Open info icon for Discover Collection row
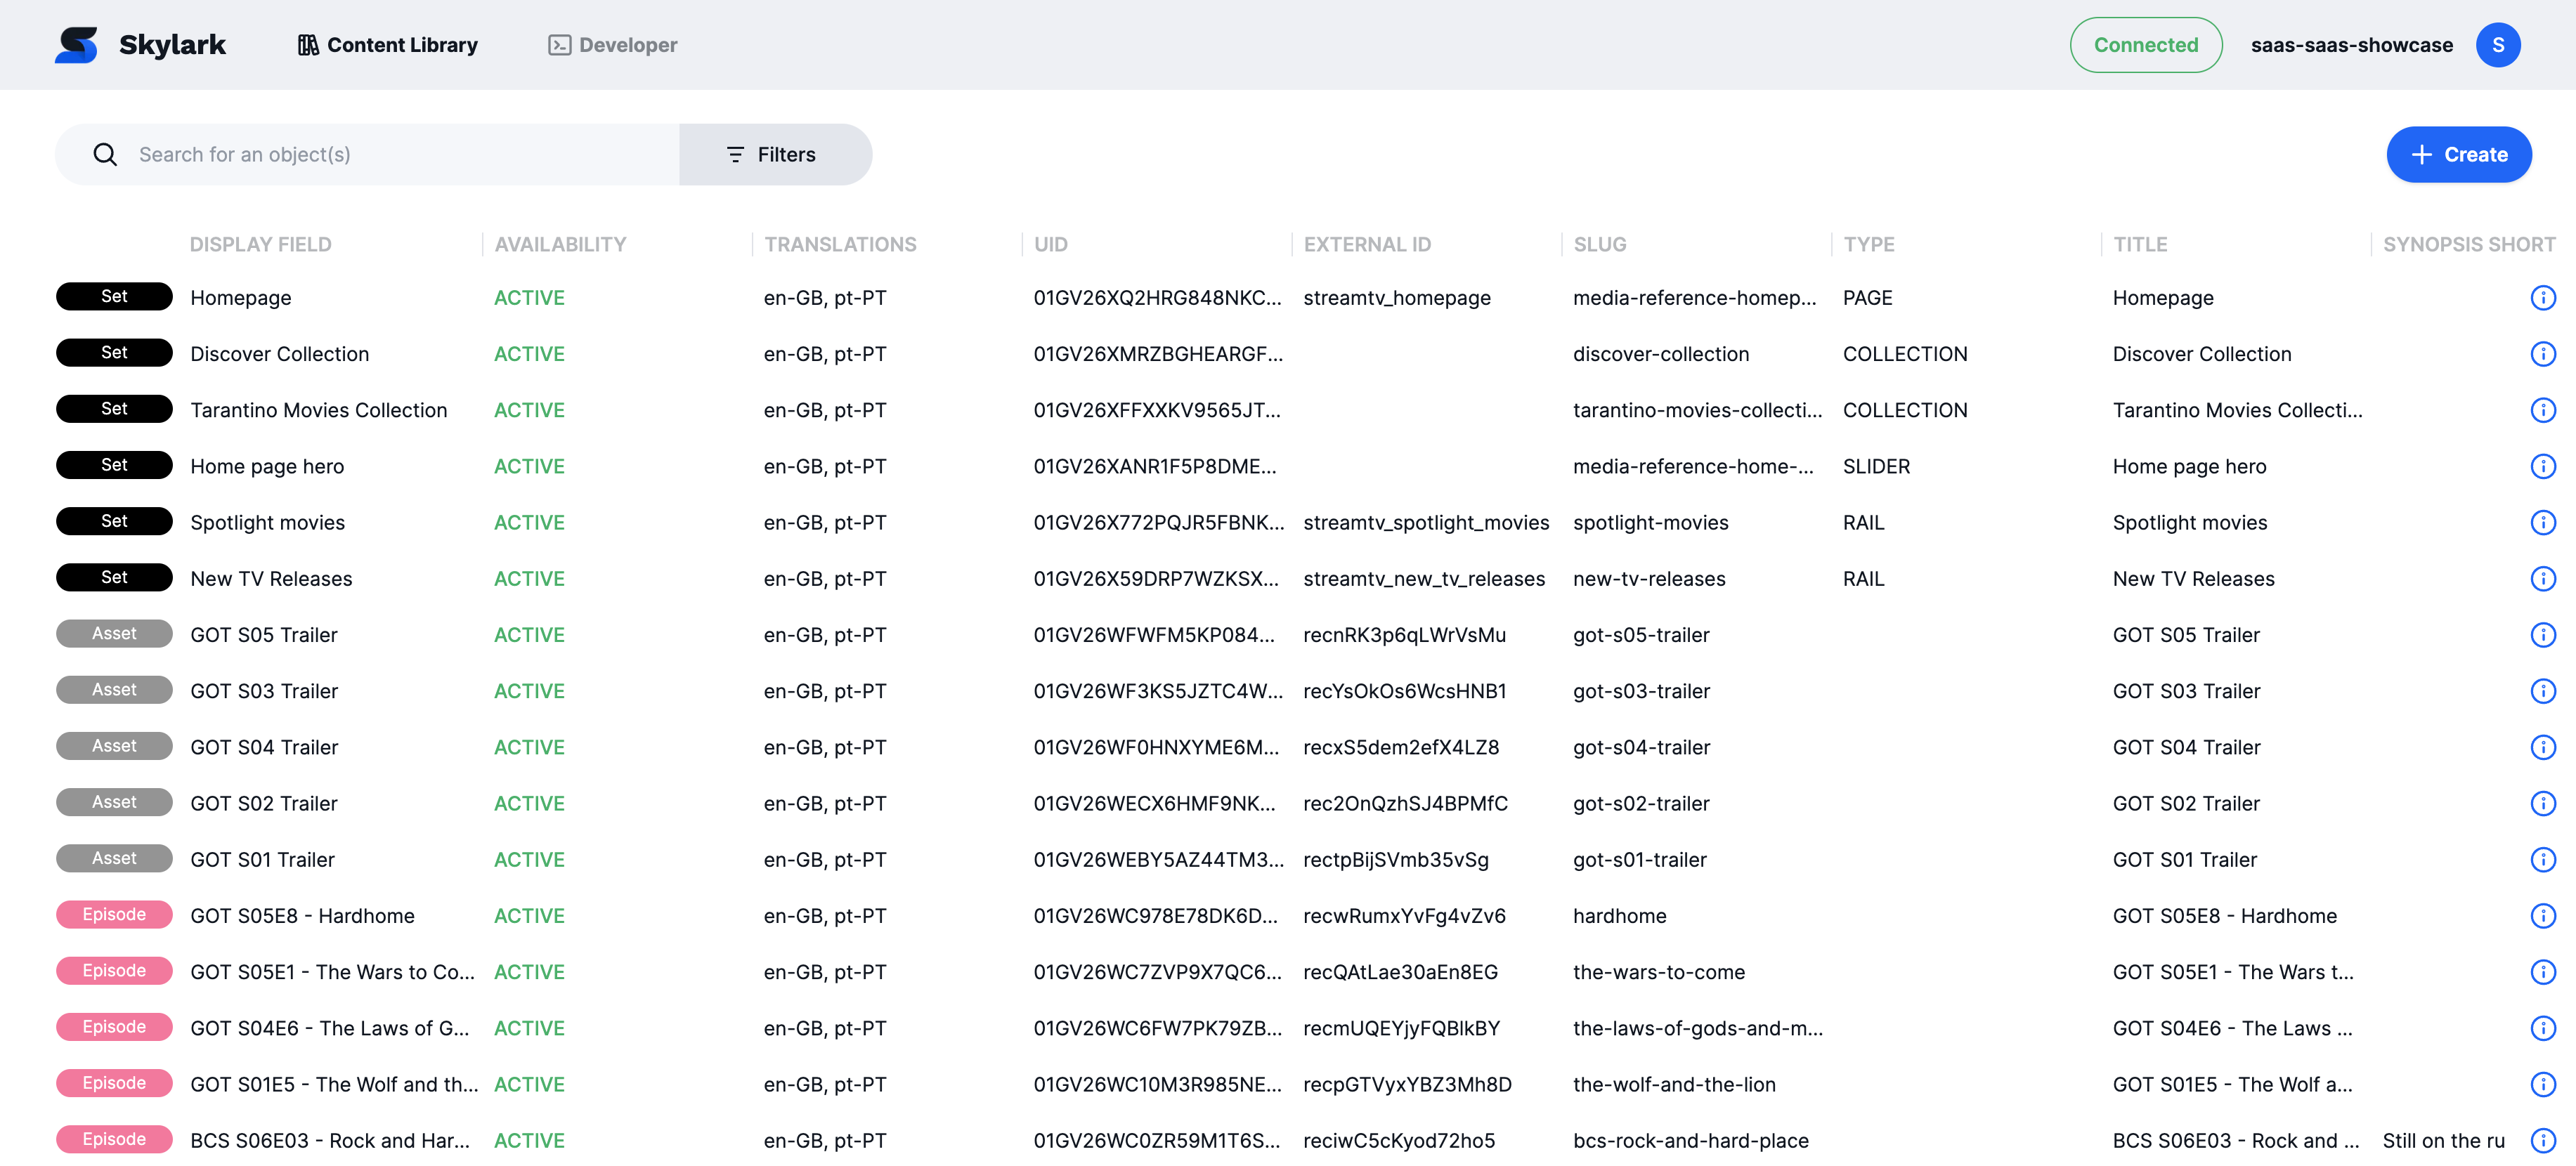This screenshot has width=2576, height=1166. (x=2542, y=354)
